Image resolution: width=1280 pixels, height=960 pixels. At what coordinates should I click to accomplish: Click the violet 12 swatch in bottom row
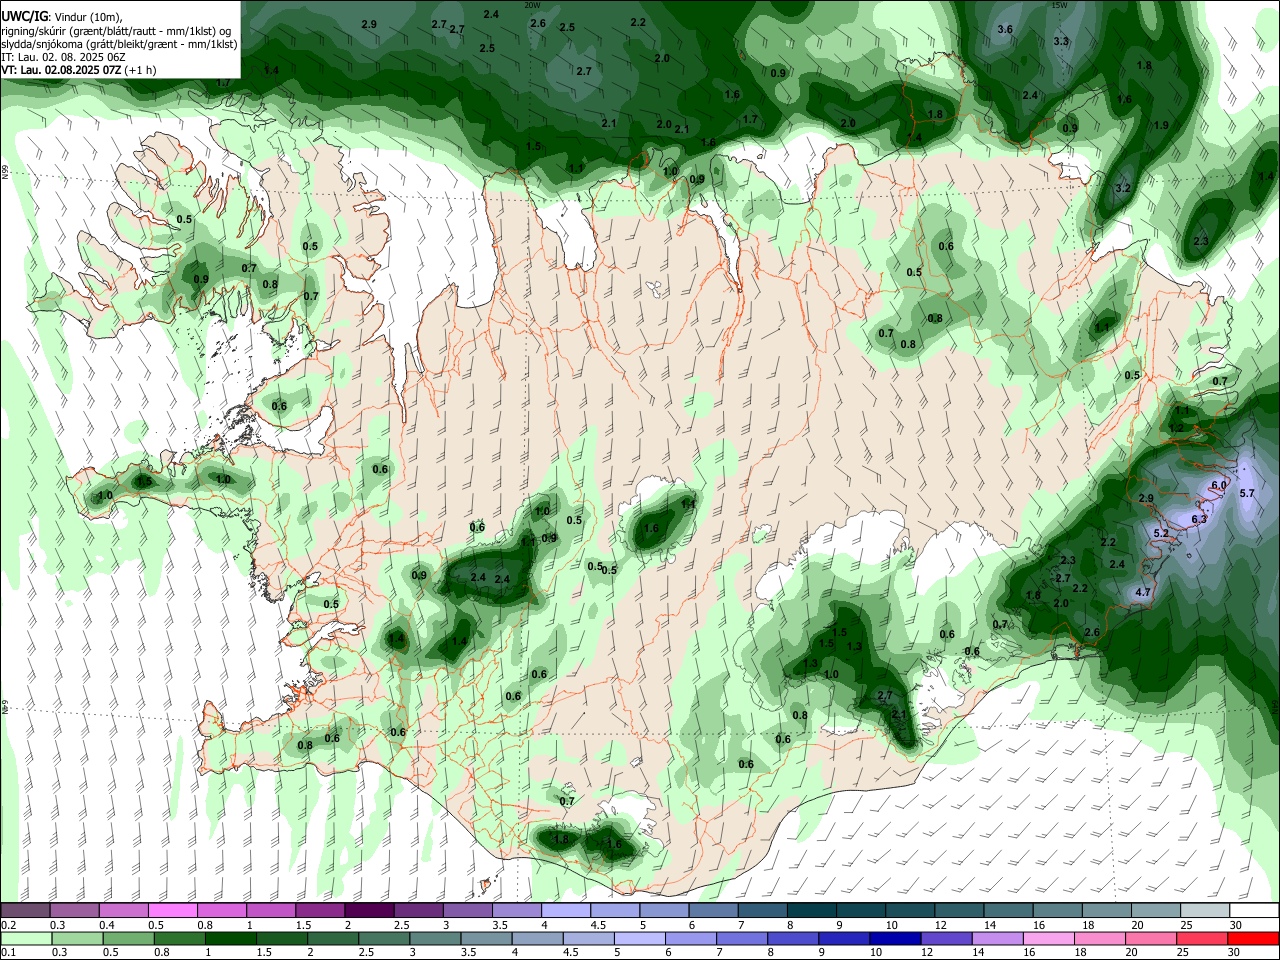[x=947, y=939]
